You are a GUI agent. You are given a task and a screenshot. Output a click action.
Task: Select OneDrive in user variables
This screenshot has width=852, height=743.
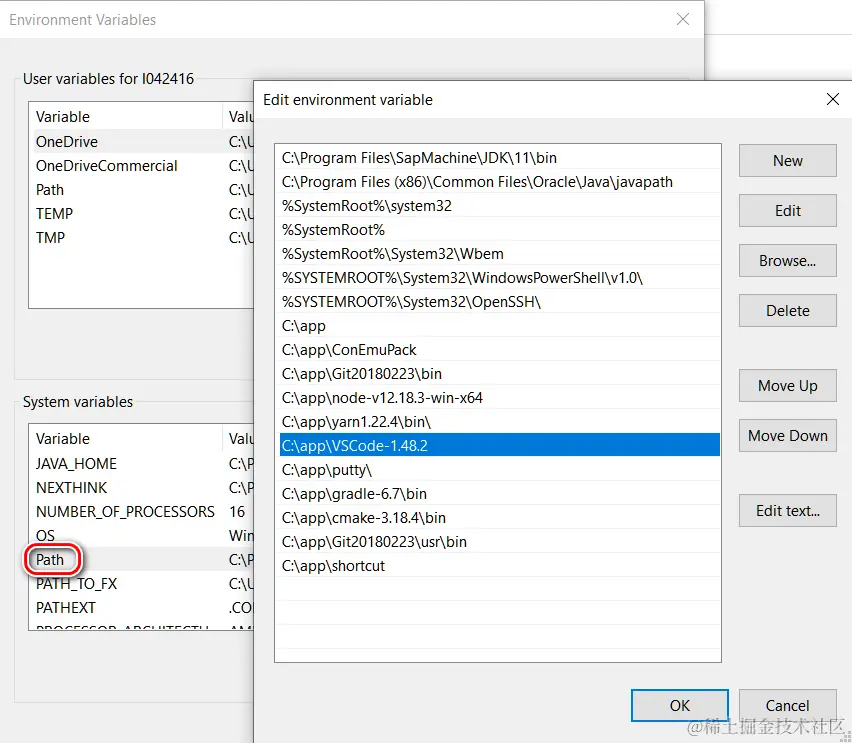(x=141, y=141)
